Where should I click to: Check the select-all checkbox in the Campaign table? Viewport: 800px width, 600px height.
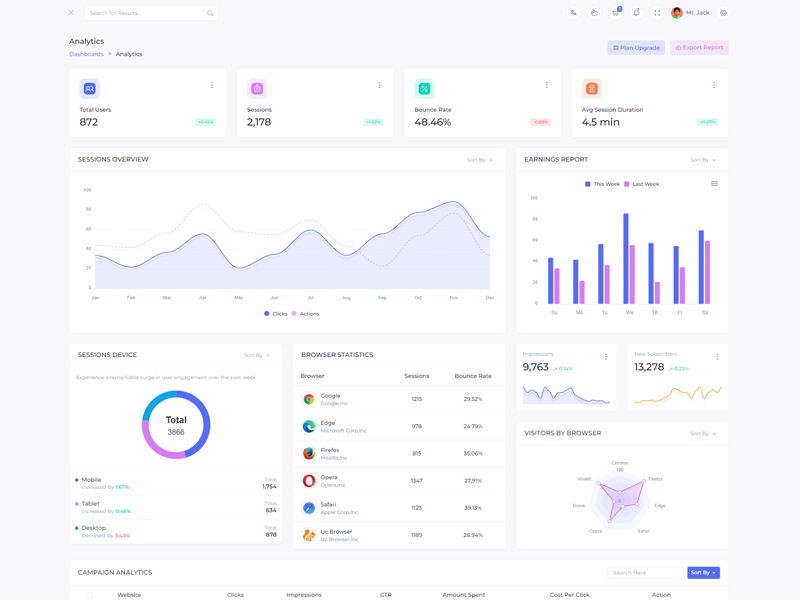[x=90, y=595]
